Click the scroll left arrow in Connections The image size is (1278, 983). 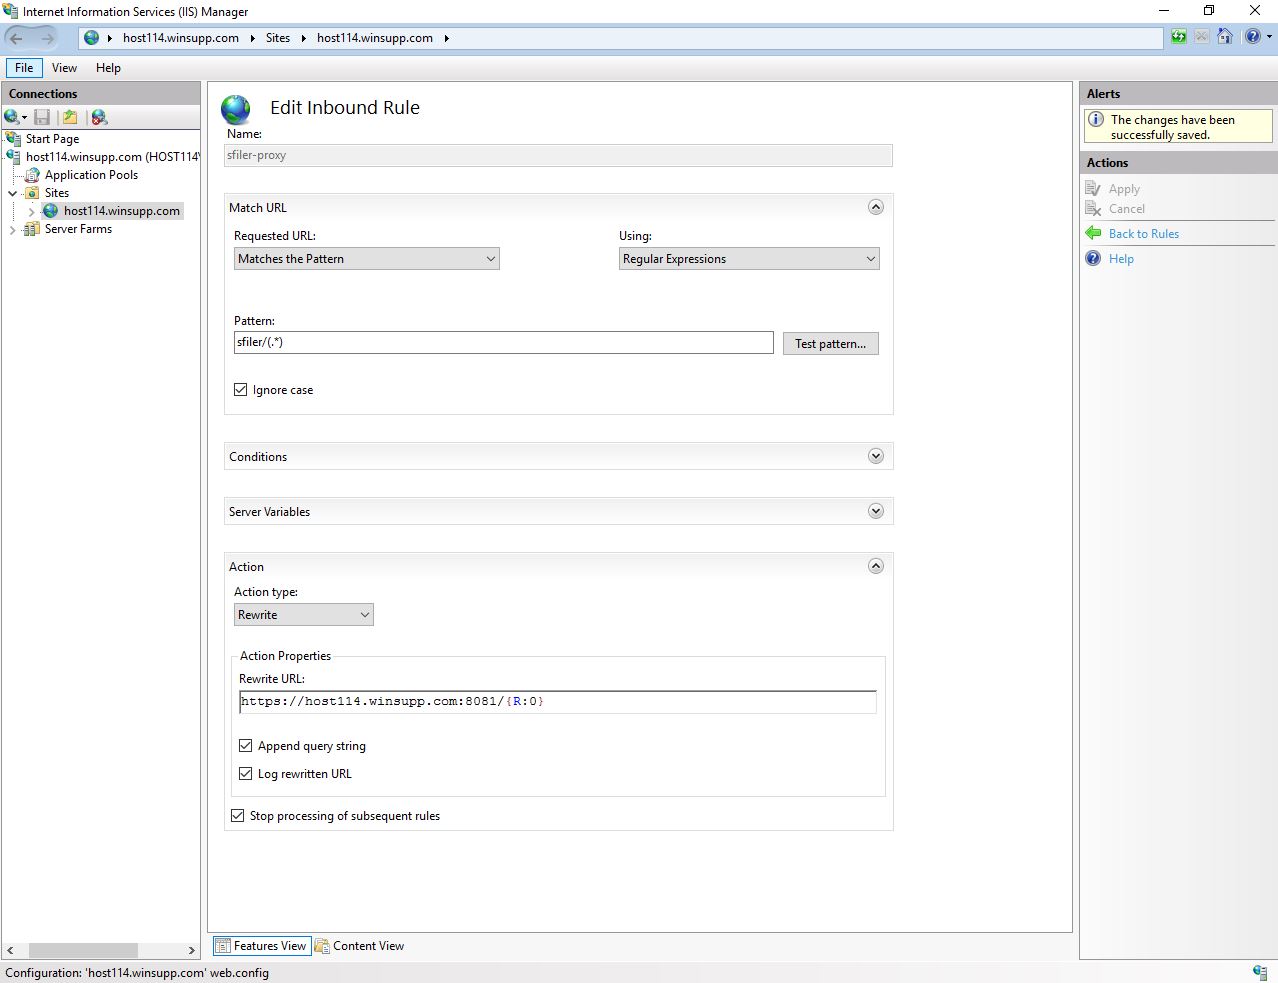(10, 950)
